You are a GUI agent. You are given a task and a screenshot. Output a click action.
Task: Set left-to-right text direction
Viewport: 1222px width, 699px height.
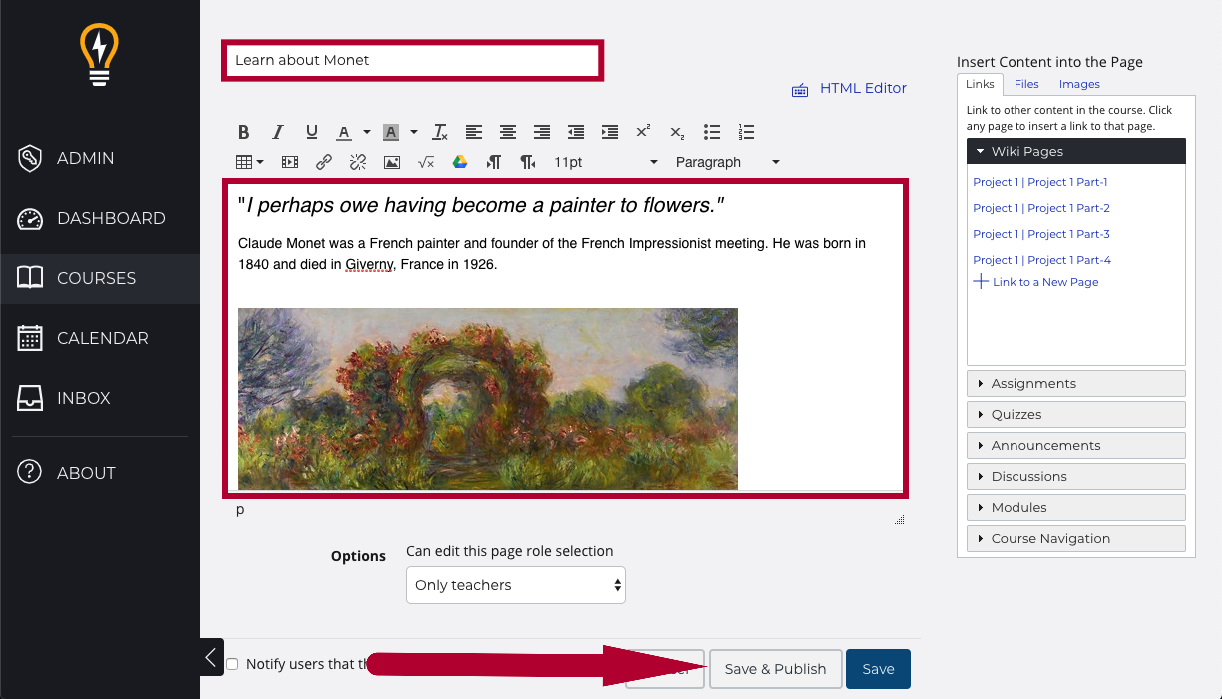point(494,162)
